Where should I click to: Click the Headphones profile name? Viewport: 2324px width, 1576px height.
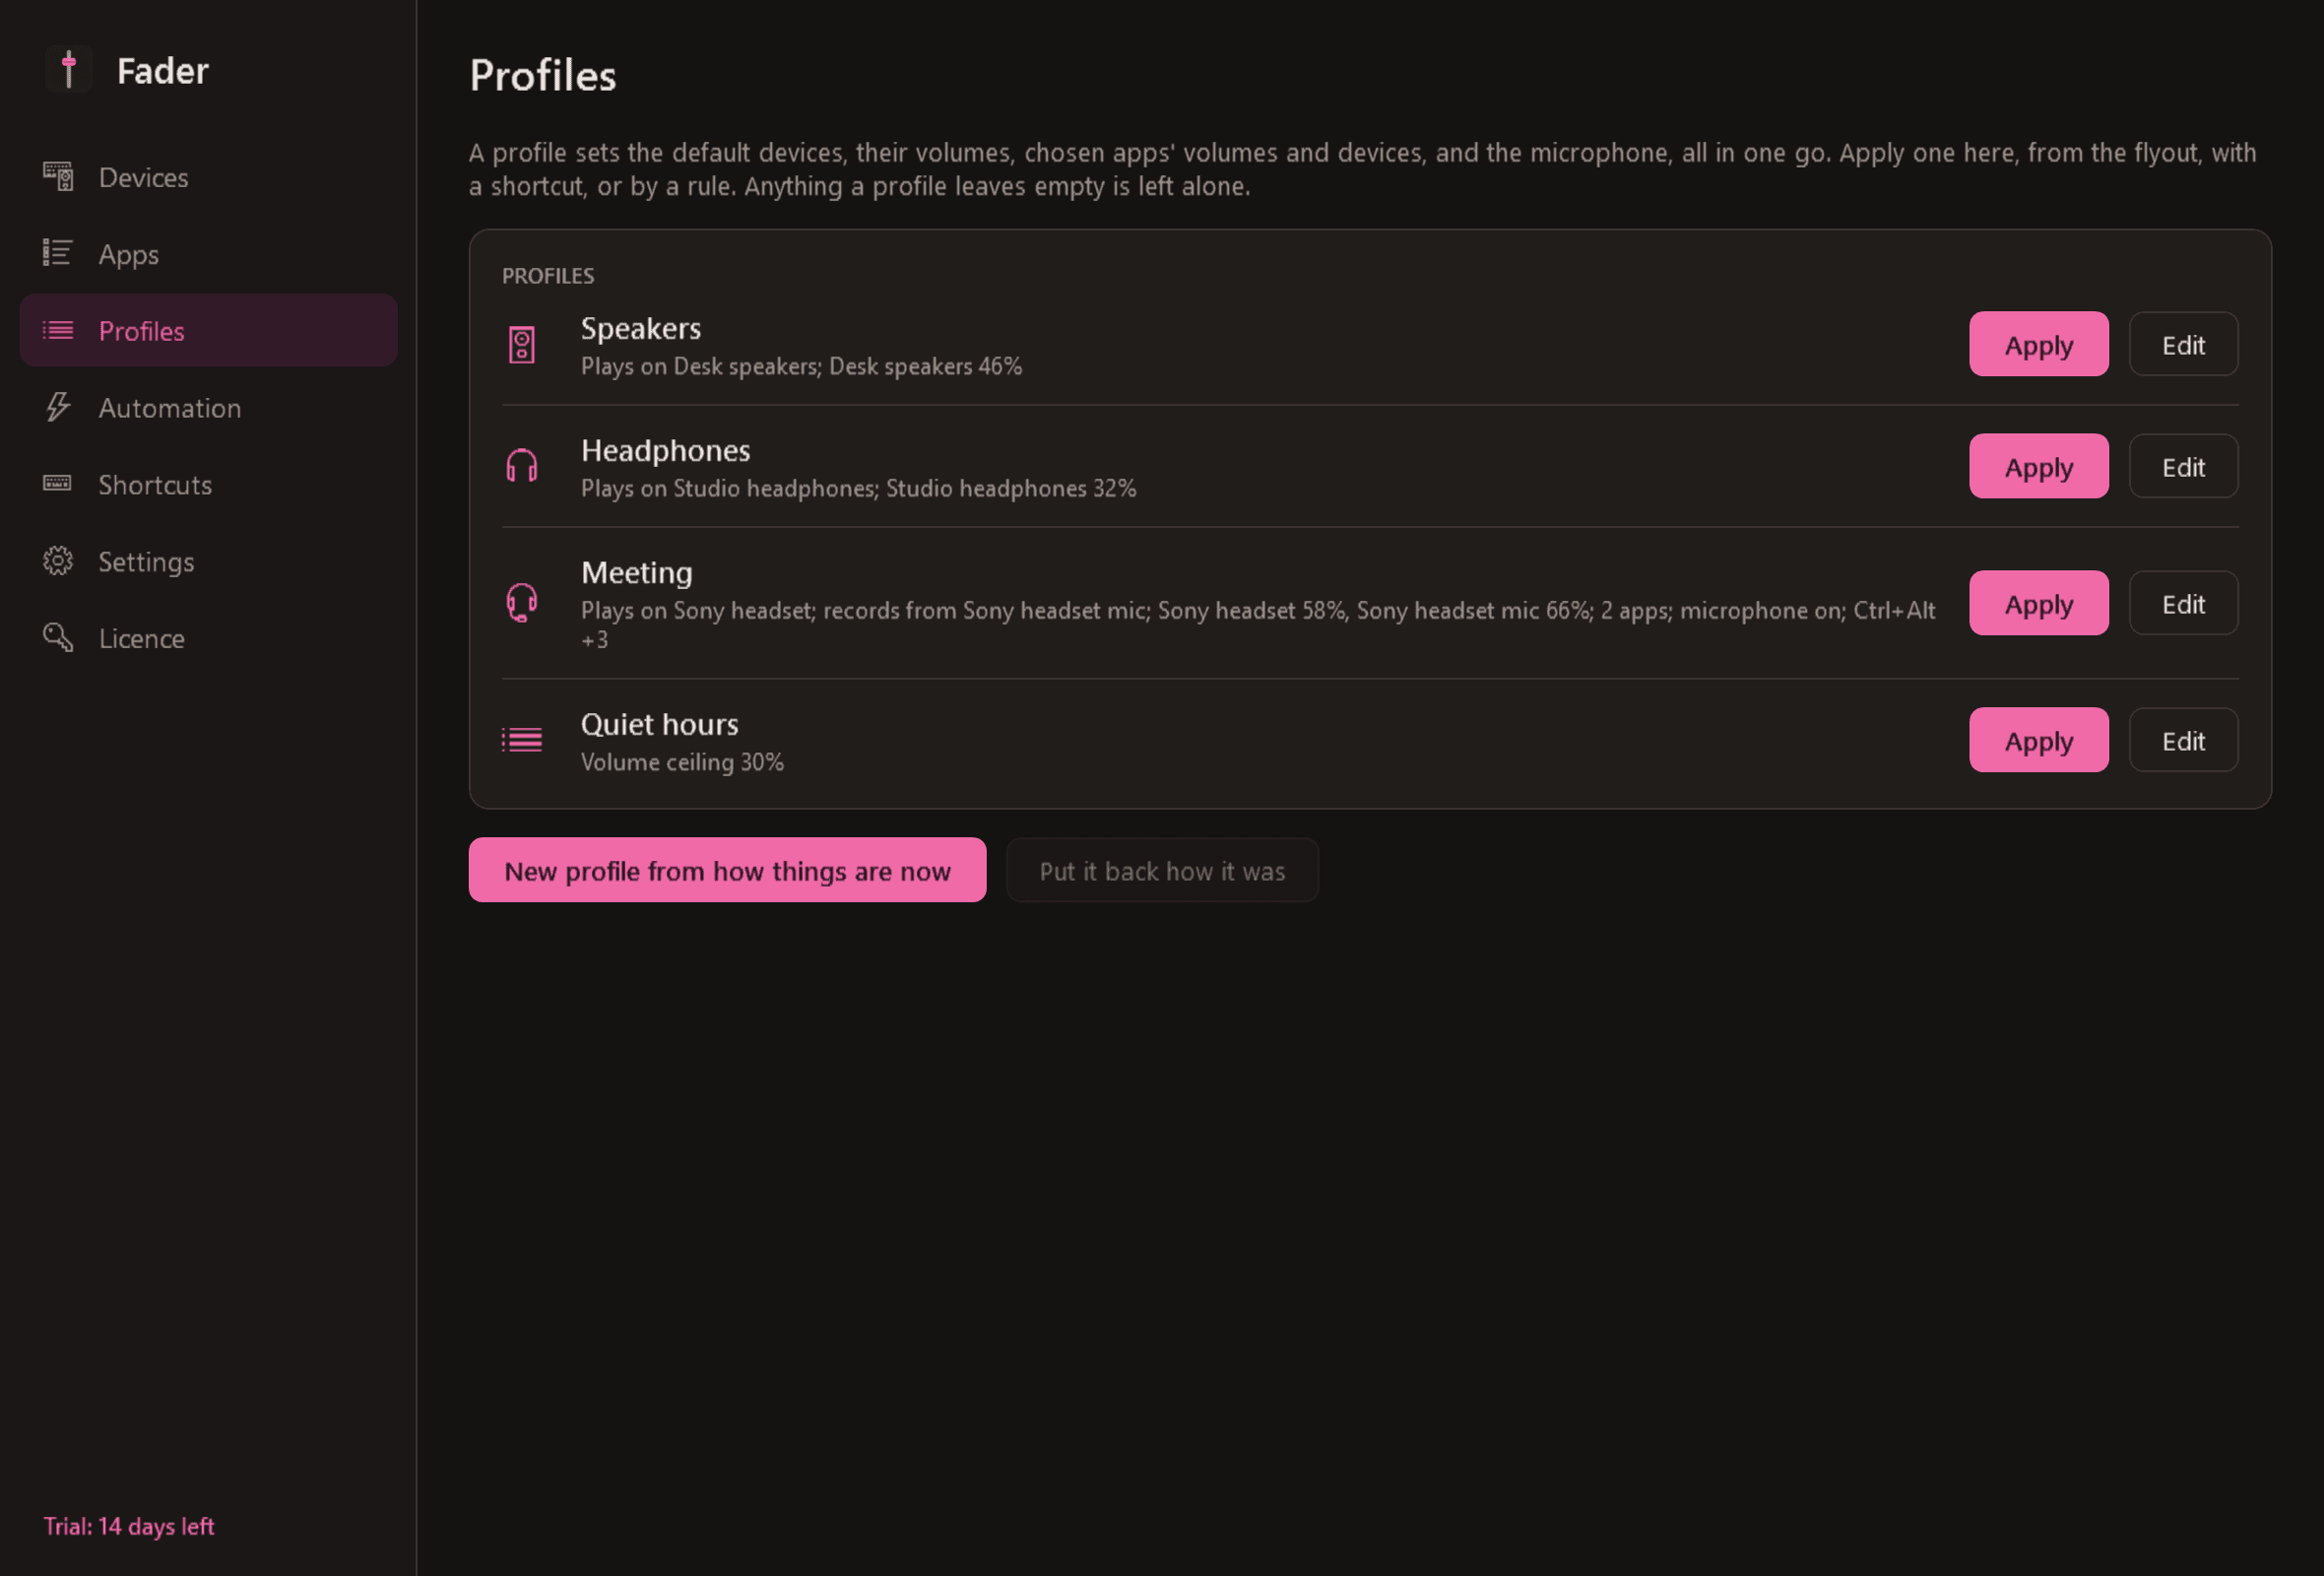tap(665, 451)
